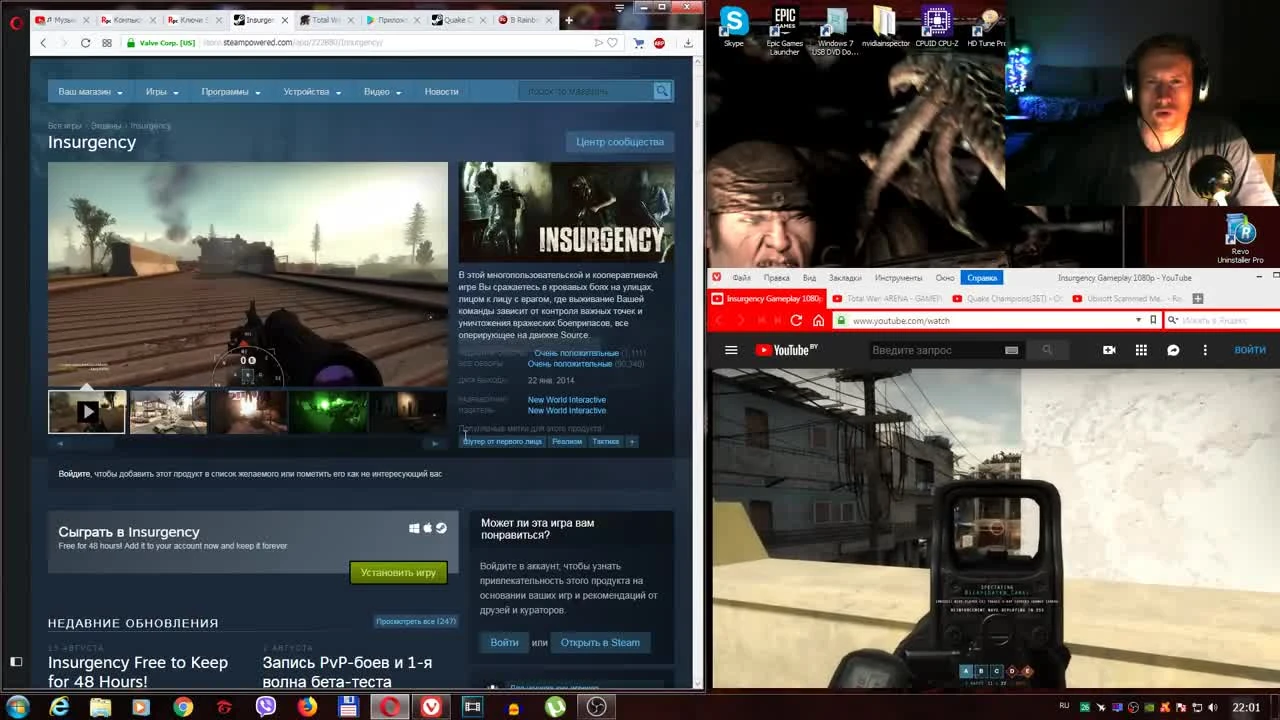1280x720 pixels.
Task: Open the Инструменты menu in Vivaldi
Action: pos(898,277)
